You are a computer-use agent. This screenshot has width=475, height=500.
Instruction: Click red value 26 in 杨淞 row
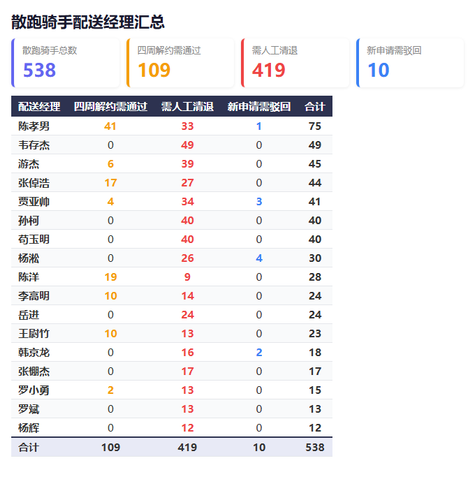(x=187, y=258)
